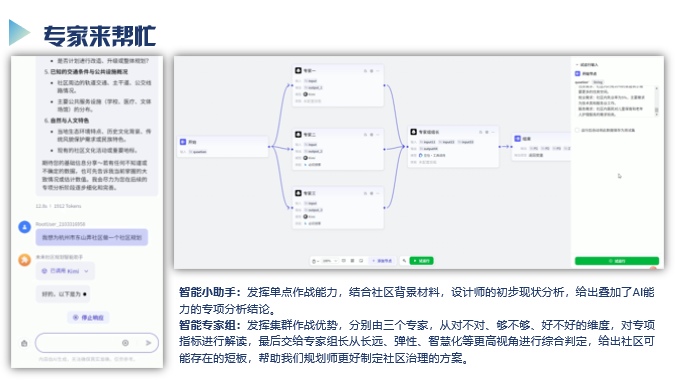Expand the 已调用 Kimi chevron
This screenshot has height=380, width=676.
pos(86,271)
